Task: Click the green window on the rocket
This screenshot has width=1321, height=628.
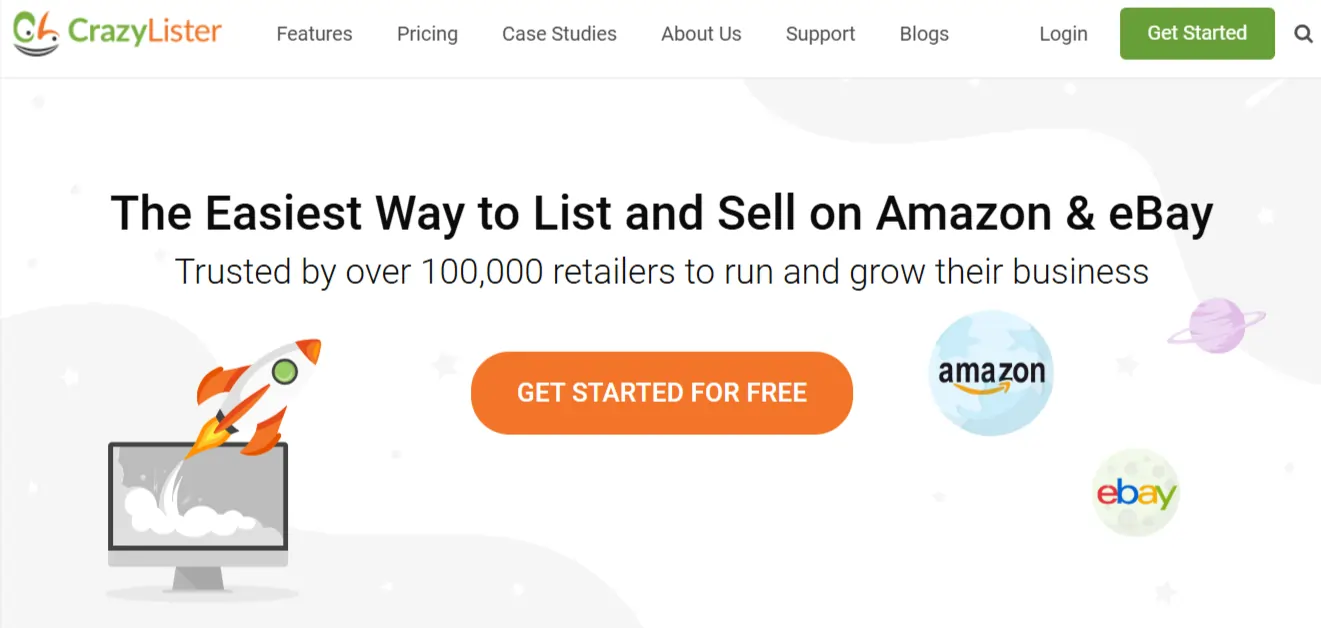Action: point(285,373)
